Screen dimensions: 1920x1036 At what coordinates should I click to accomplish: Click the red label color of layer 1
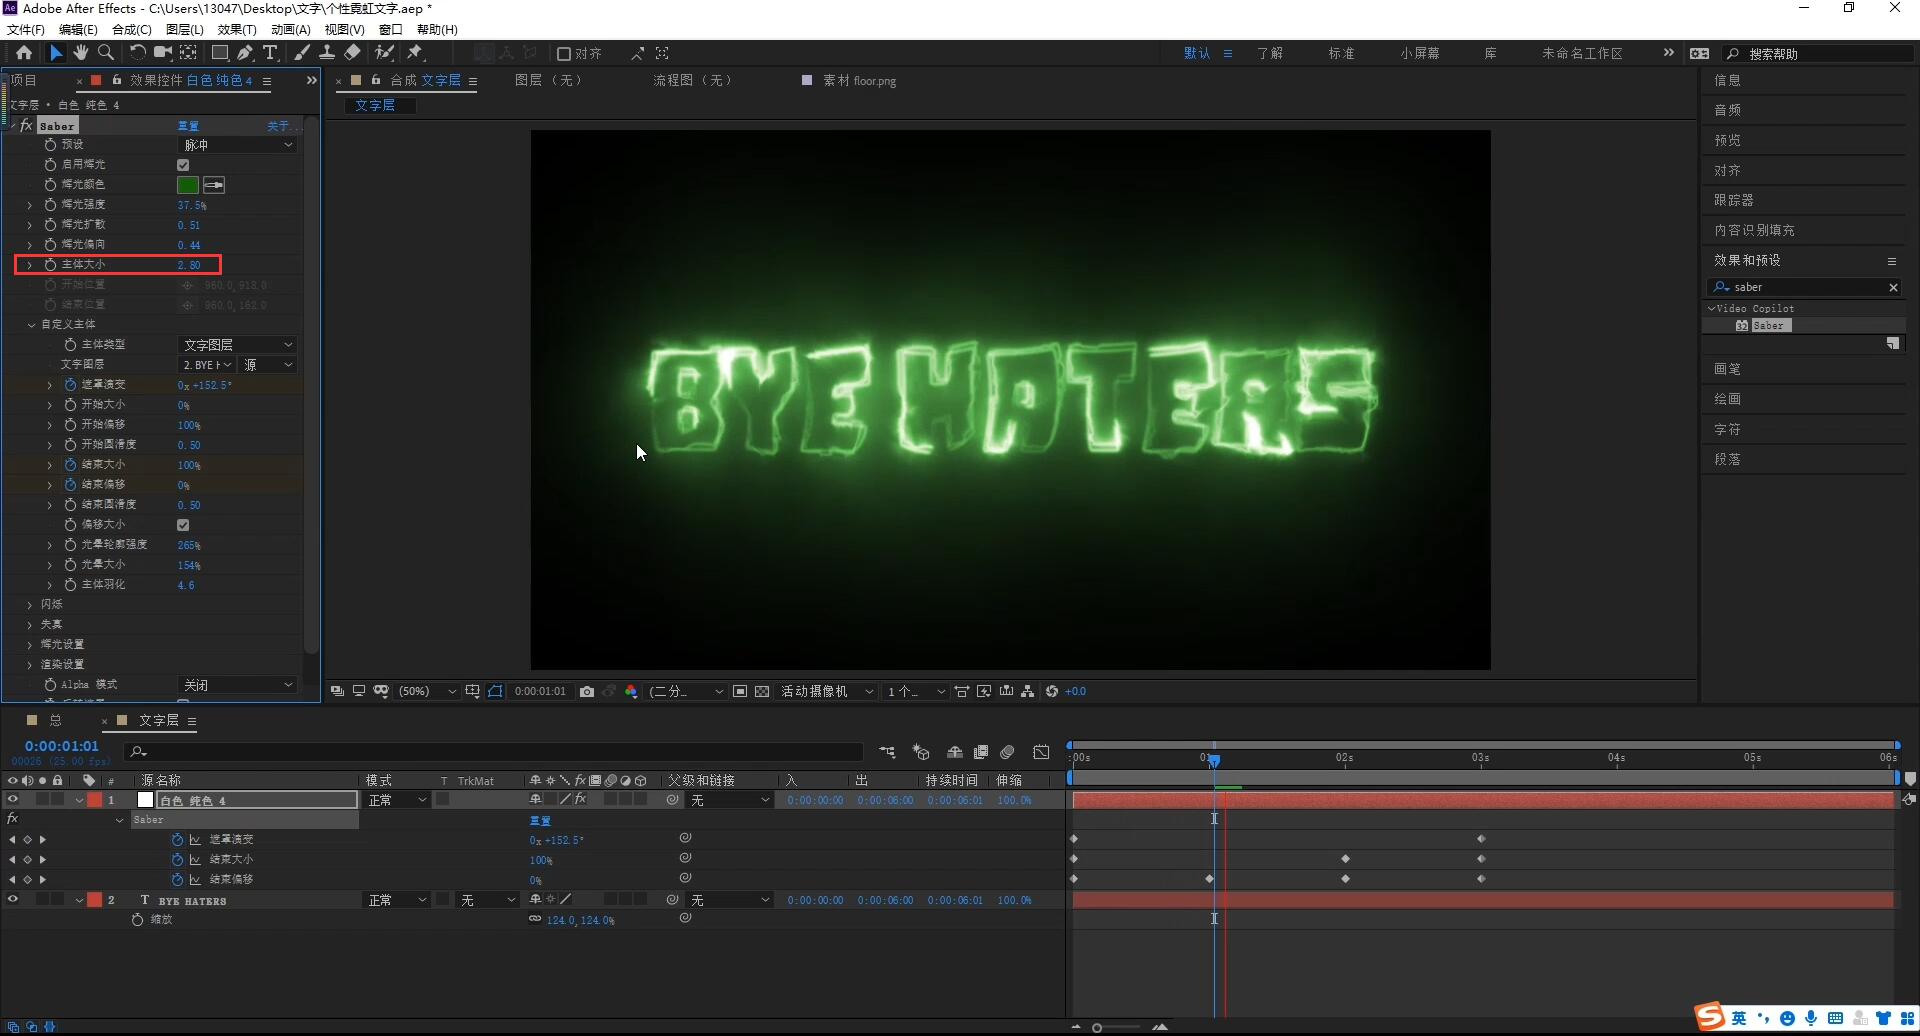click(x=95, y=800)
